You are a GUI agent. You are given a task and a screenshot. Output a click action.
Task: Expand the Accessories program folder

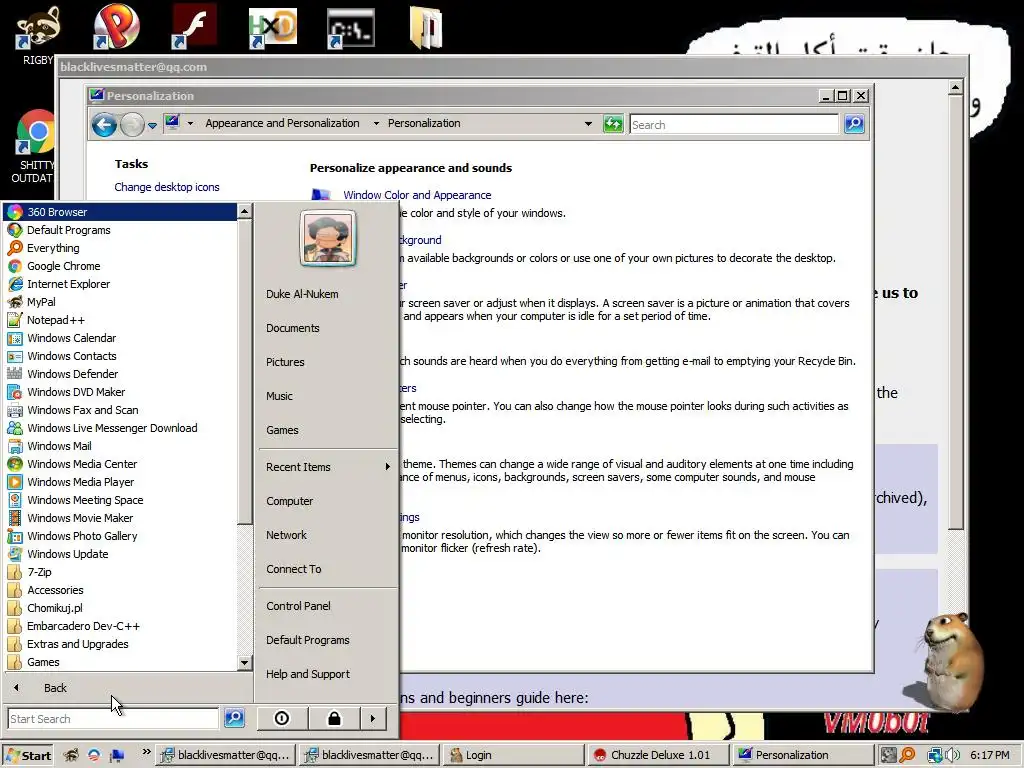[120, 589]
